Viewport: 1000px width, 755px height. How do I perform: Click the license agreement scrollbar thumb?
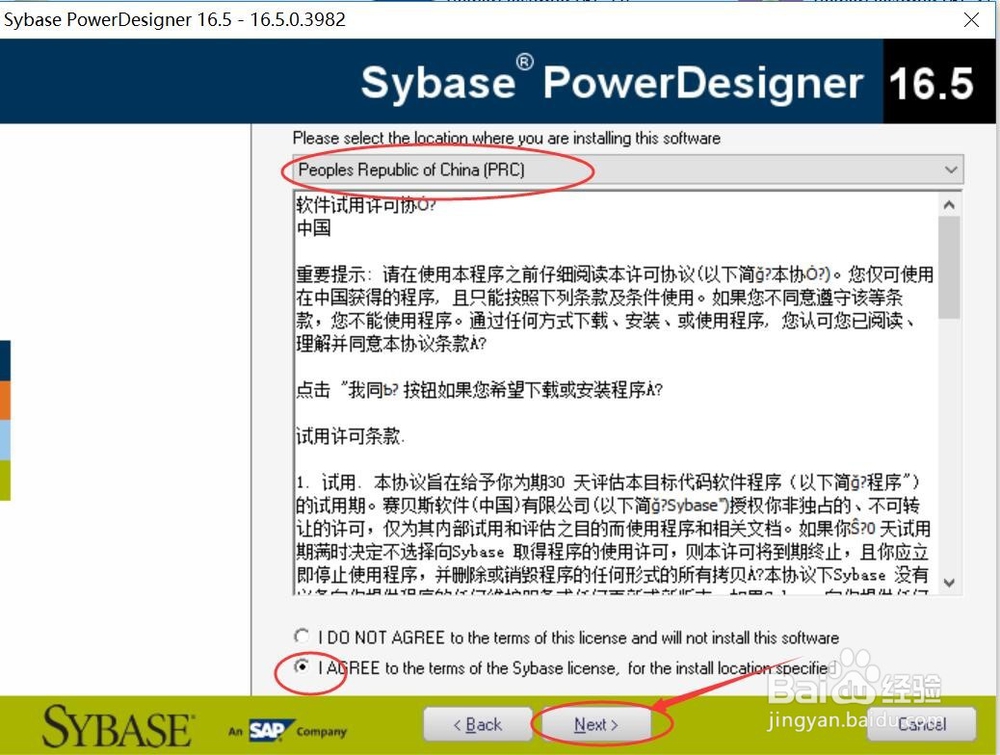click(949, 267)
